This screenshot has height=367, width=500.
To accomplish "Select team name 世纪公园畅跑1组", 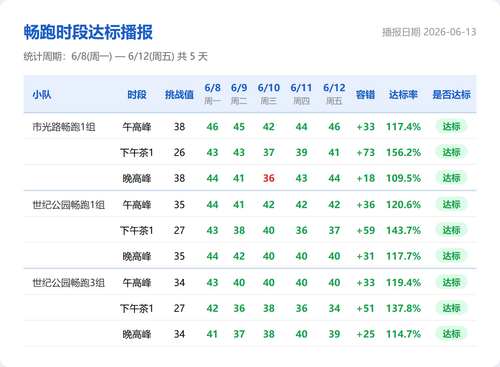I will [69, 205].
